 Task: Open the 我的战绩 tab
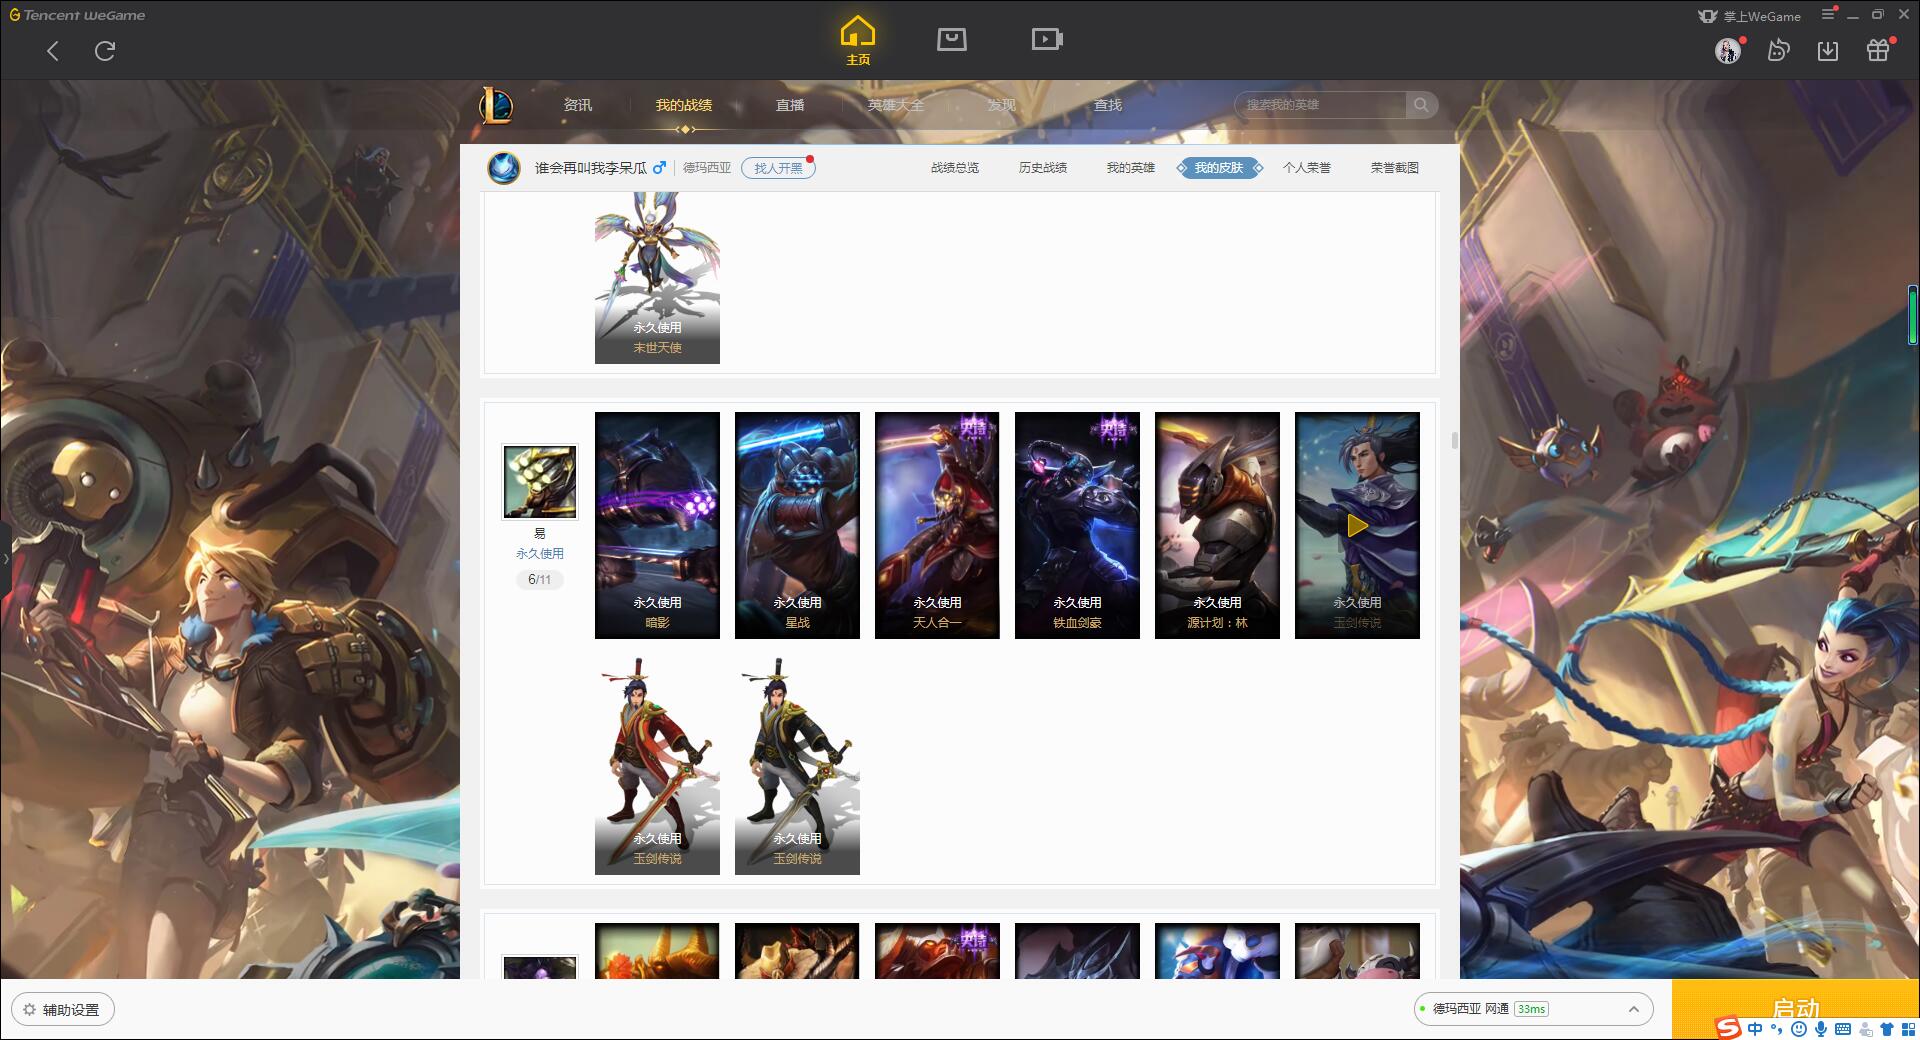tap(684, 105)
